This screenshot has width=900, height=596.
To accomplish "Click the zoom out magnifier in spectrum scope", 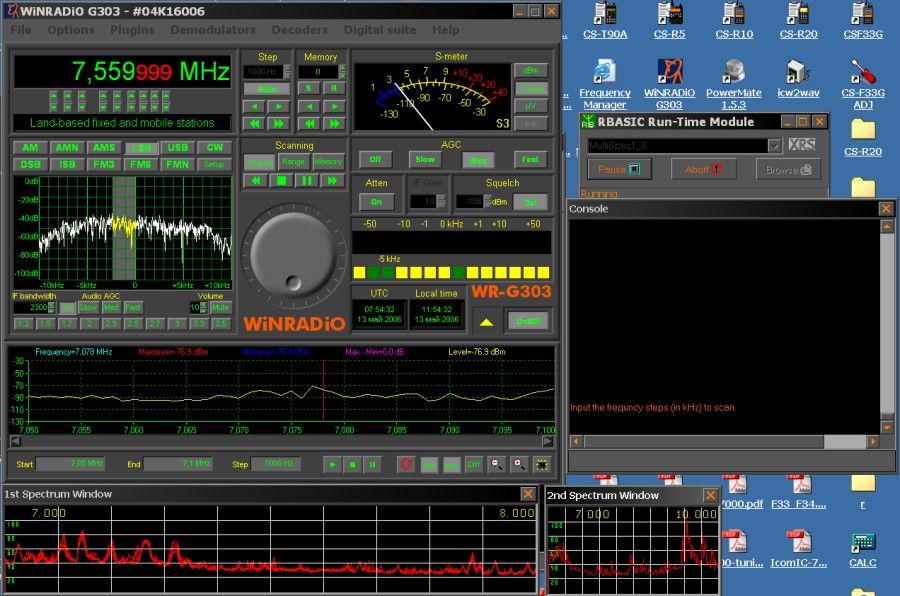I will [x=496, y=464].
